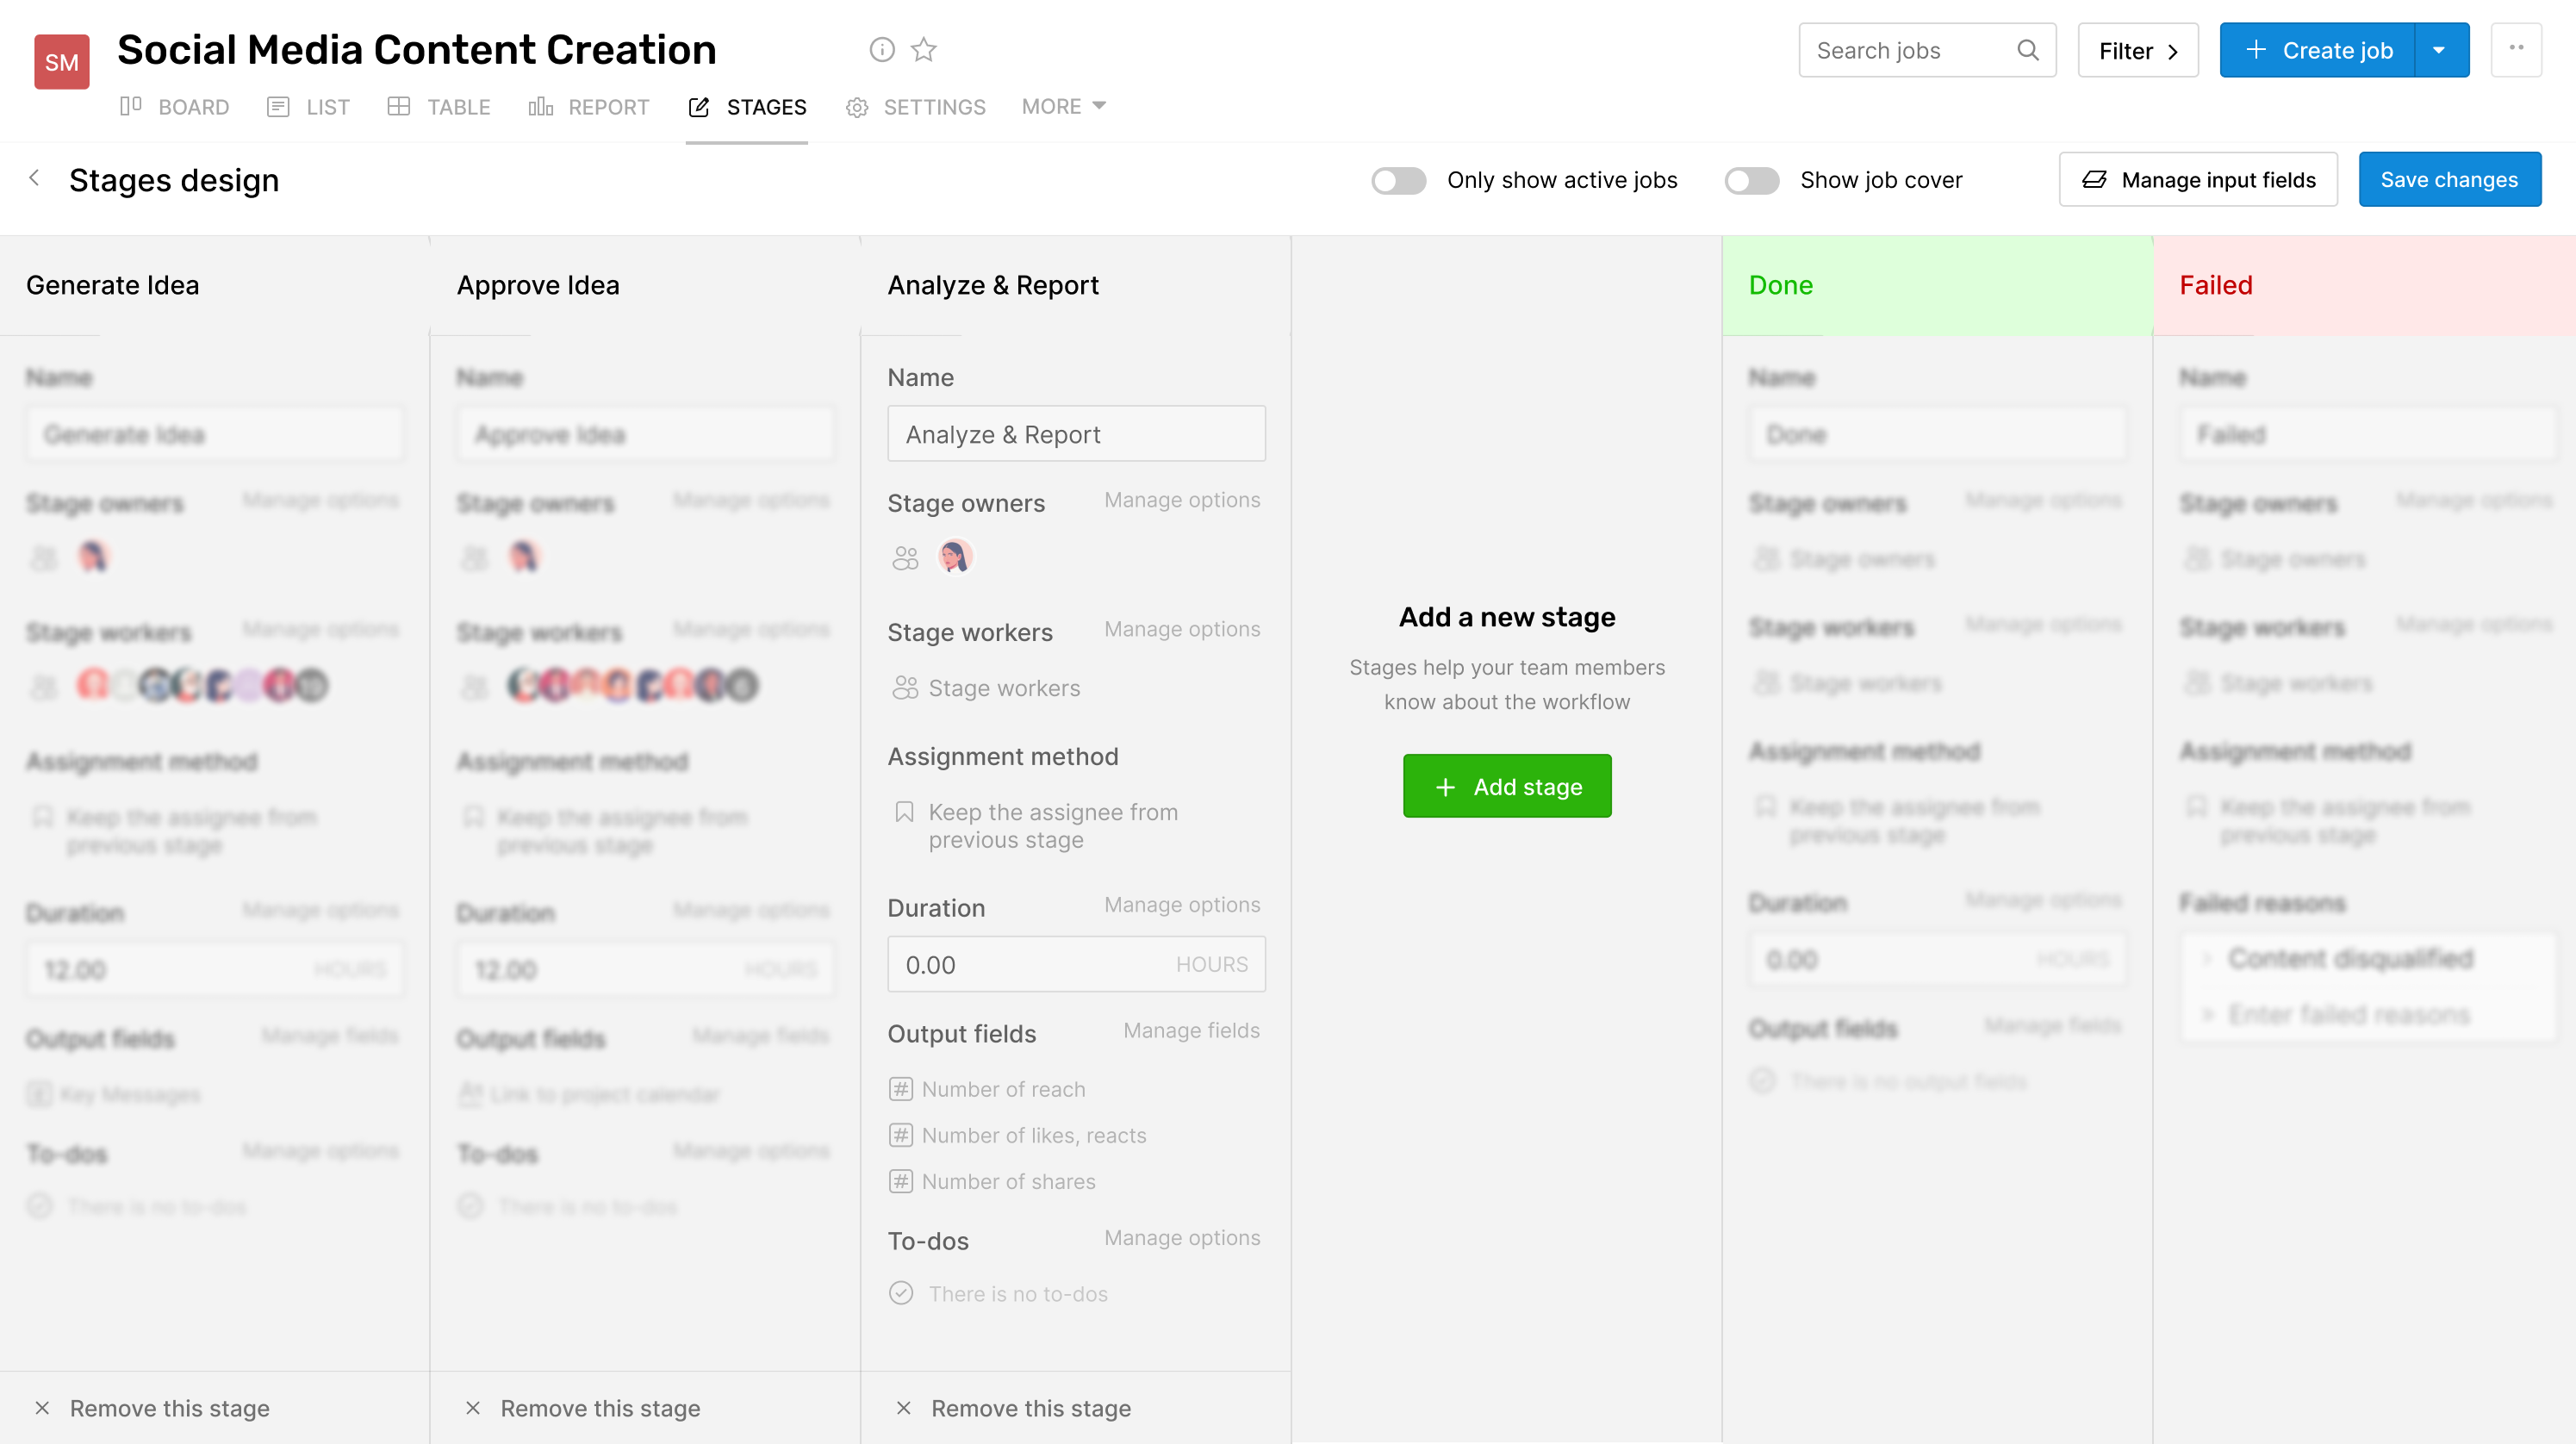Click the Add stage button

[1506, 786]
